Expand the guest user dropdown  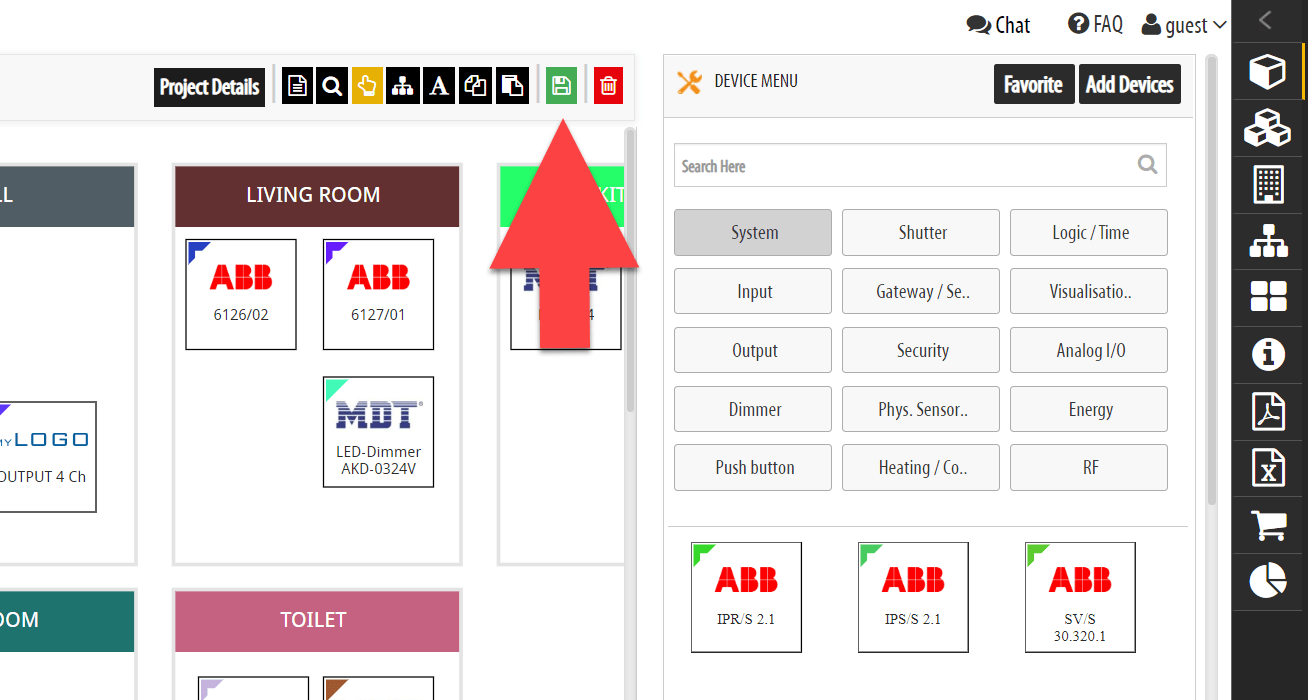1184,25
